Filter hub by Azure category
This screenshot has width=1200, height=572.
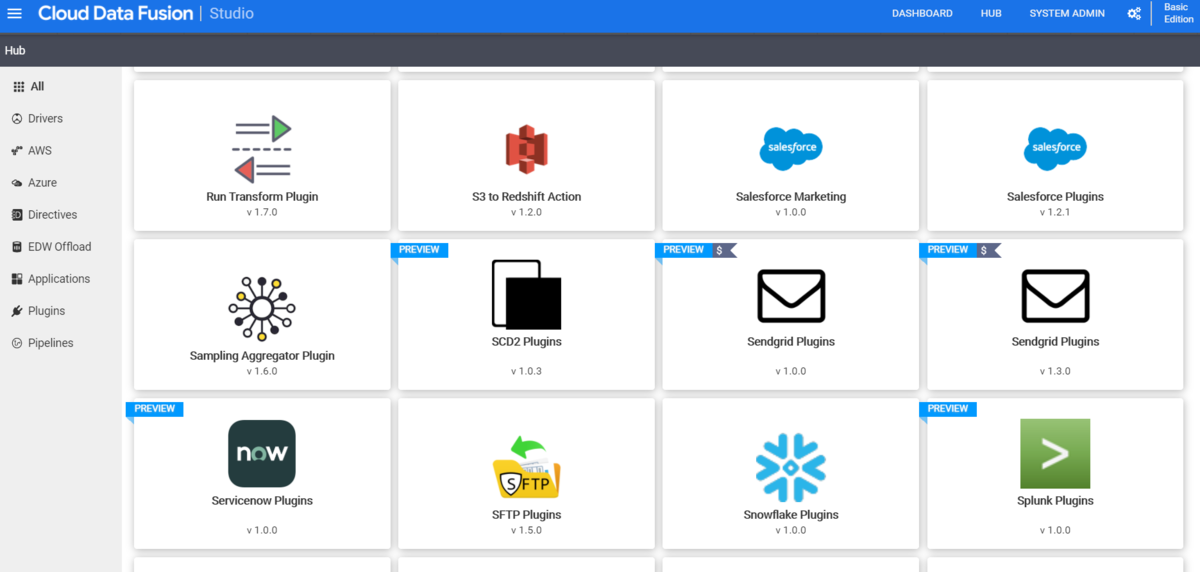42,183
